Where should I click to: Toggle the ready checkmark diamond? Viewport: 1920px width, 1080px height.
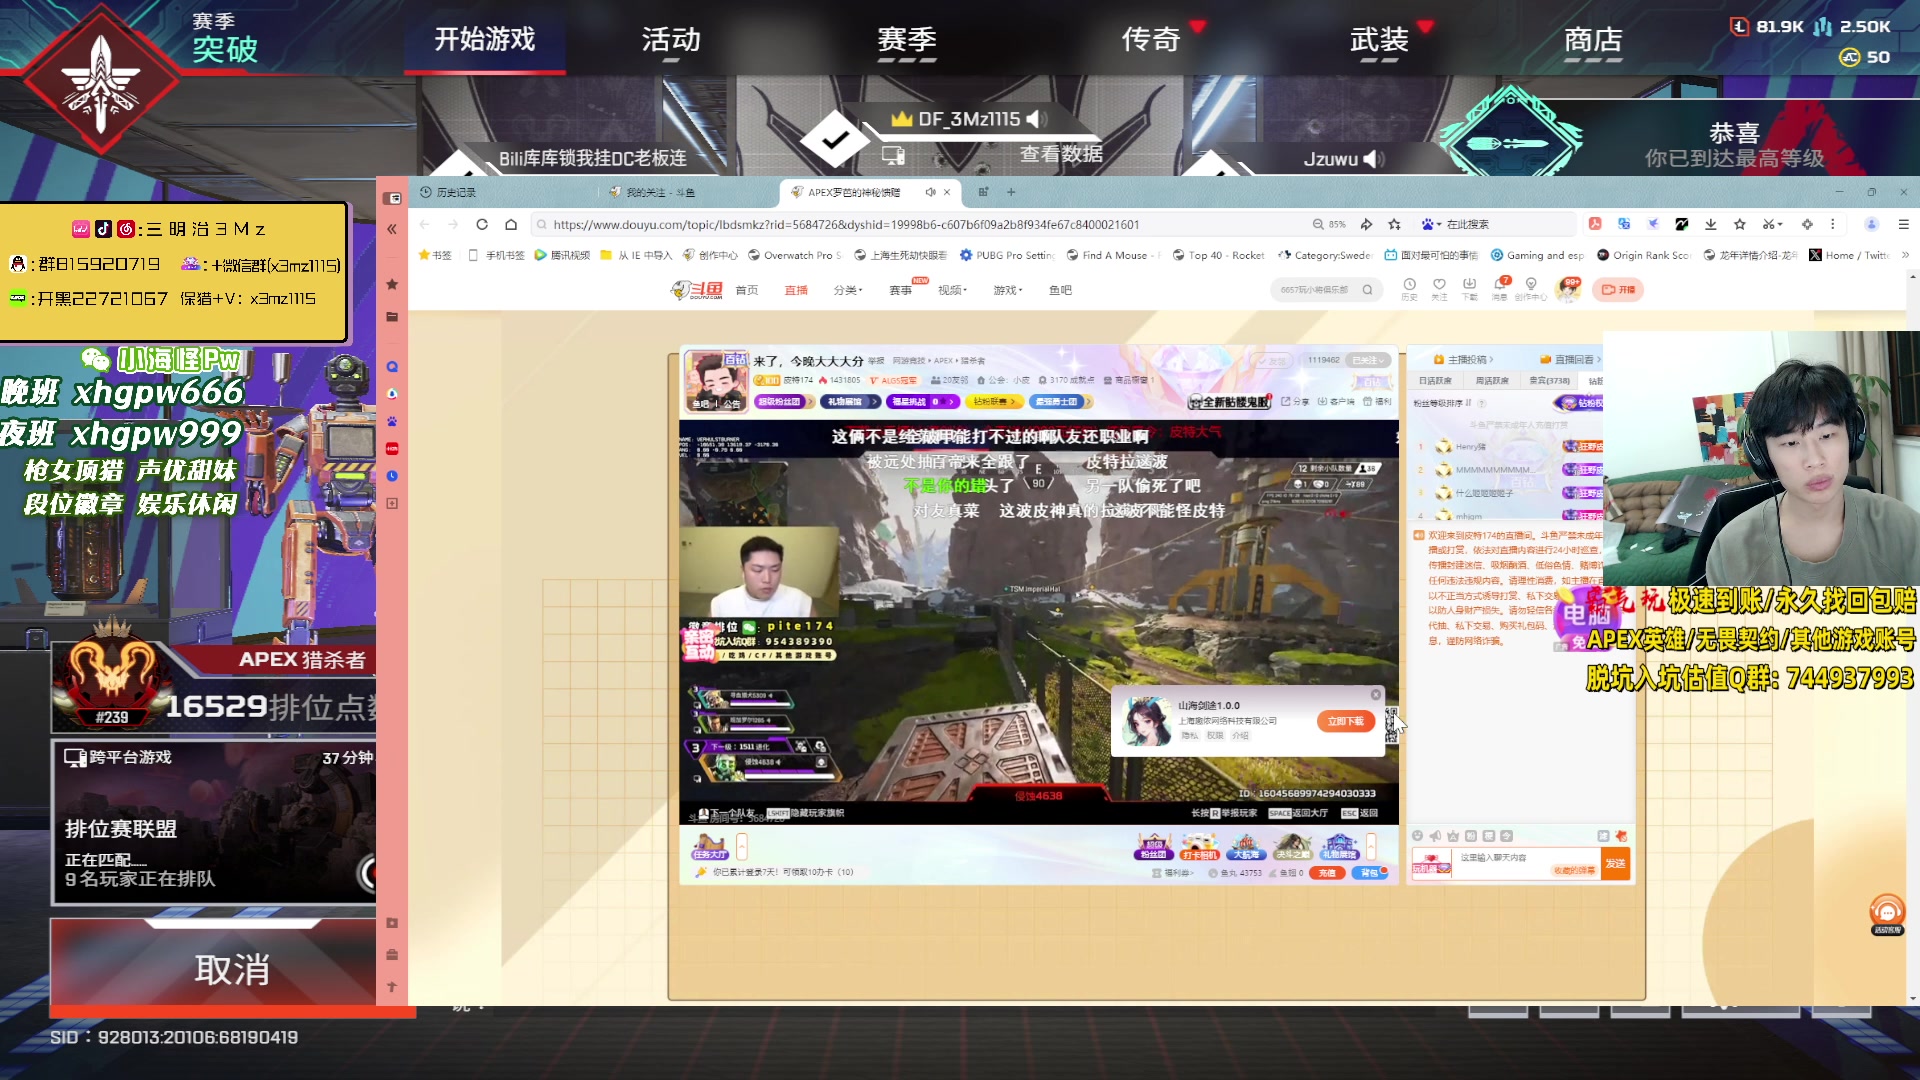(x=835, y=140)
